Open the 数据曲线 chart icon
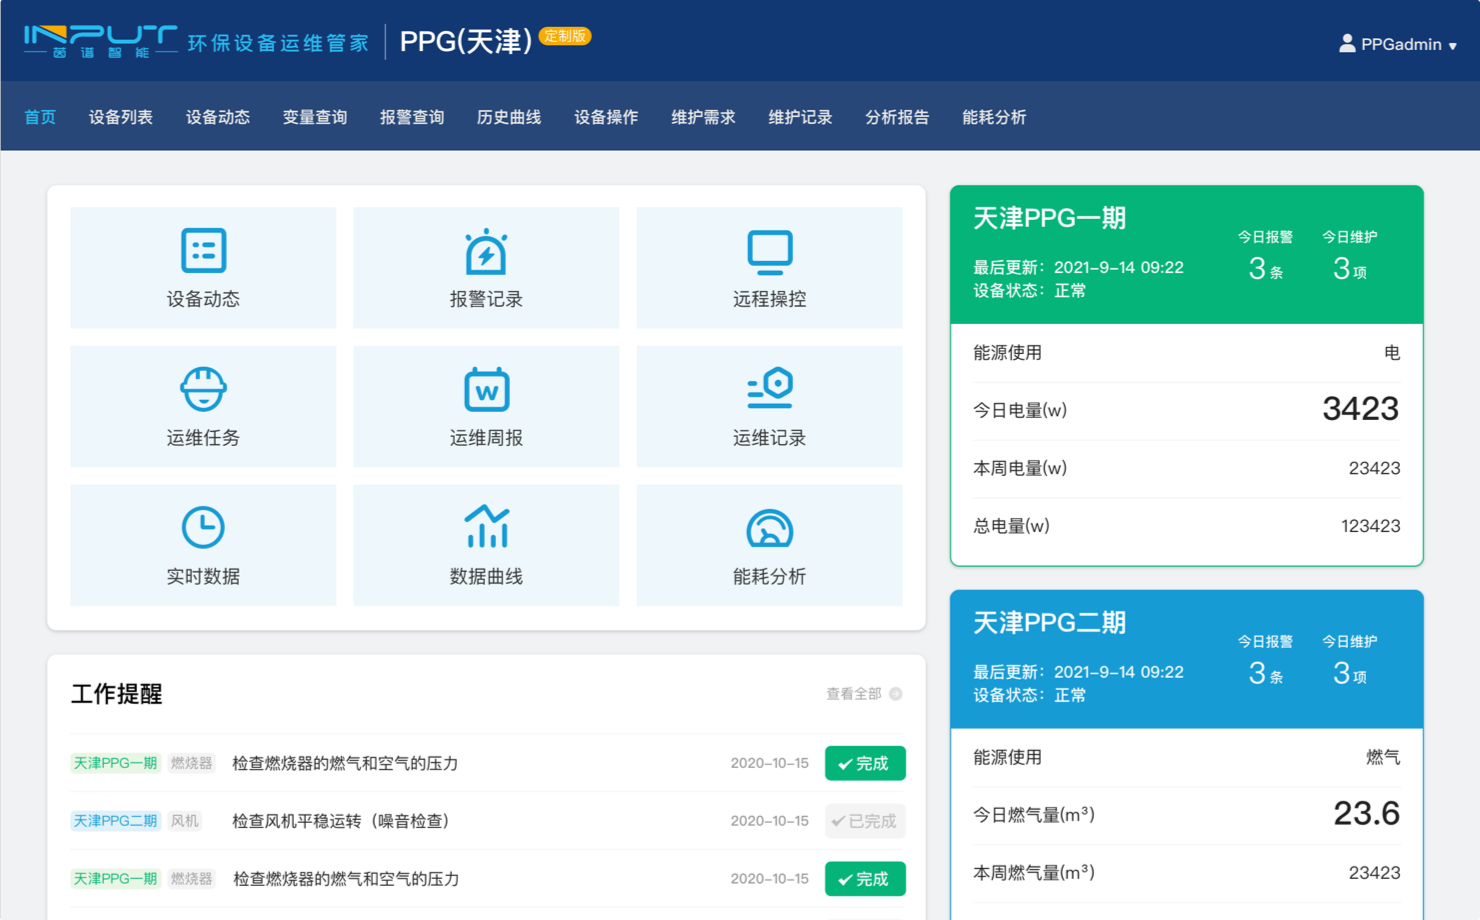Screen dimensions: 1480x920 tap(486, 527)
